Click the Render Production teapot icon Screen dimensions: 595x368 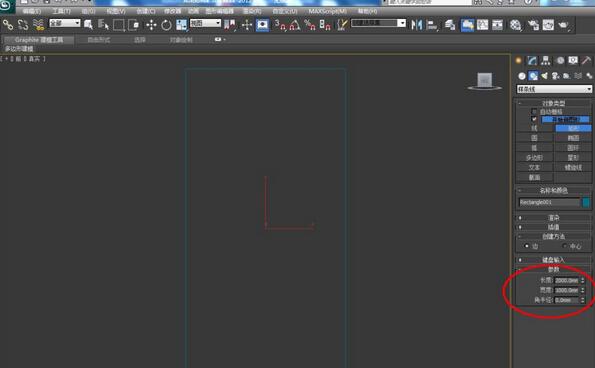click(564, 25)
